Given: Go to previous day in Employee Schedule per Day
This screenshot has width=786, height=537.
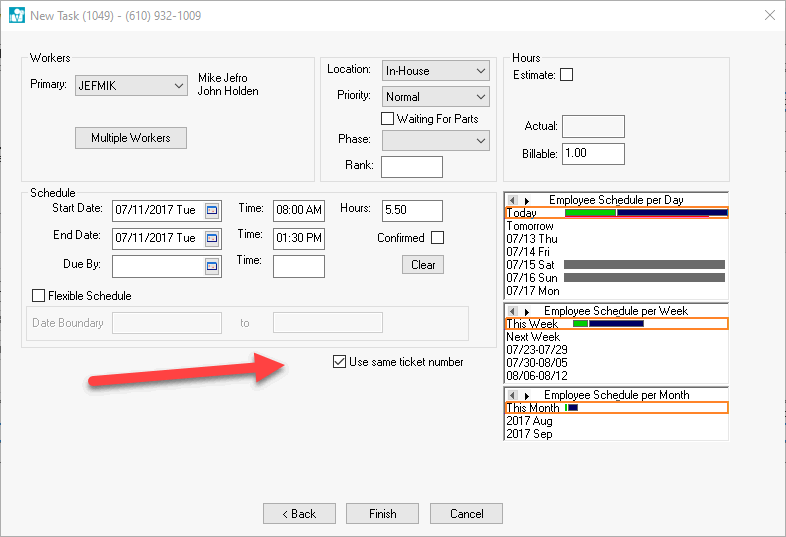Looking at the screenshot, I should point(512,200).
